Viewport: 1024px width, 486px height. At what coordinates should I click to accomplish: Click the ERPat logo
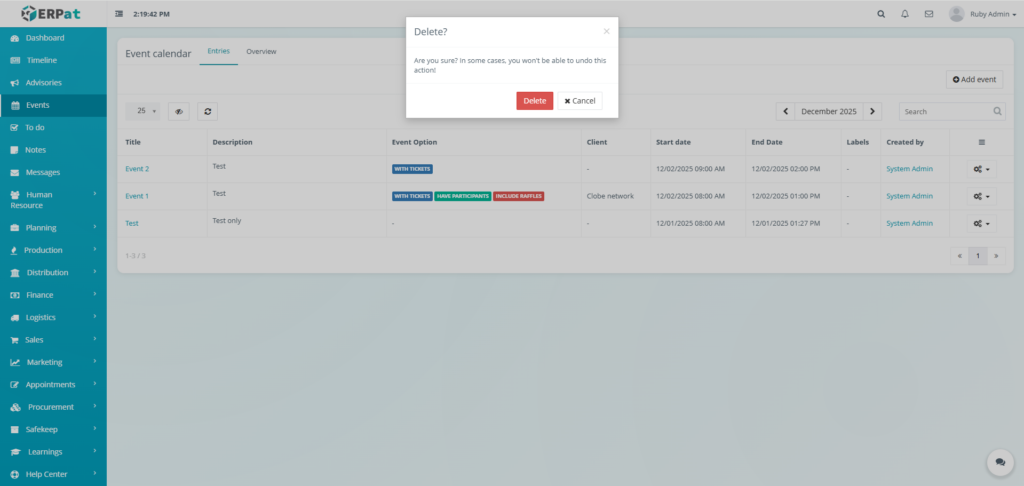coord(51,13)
